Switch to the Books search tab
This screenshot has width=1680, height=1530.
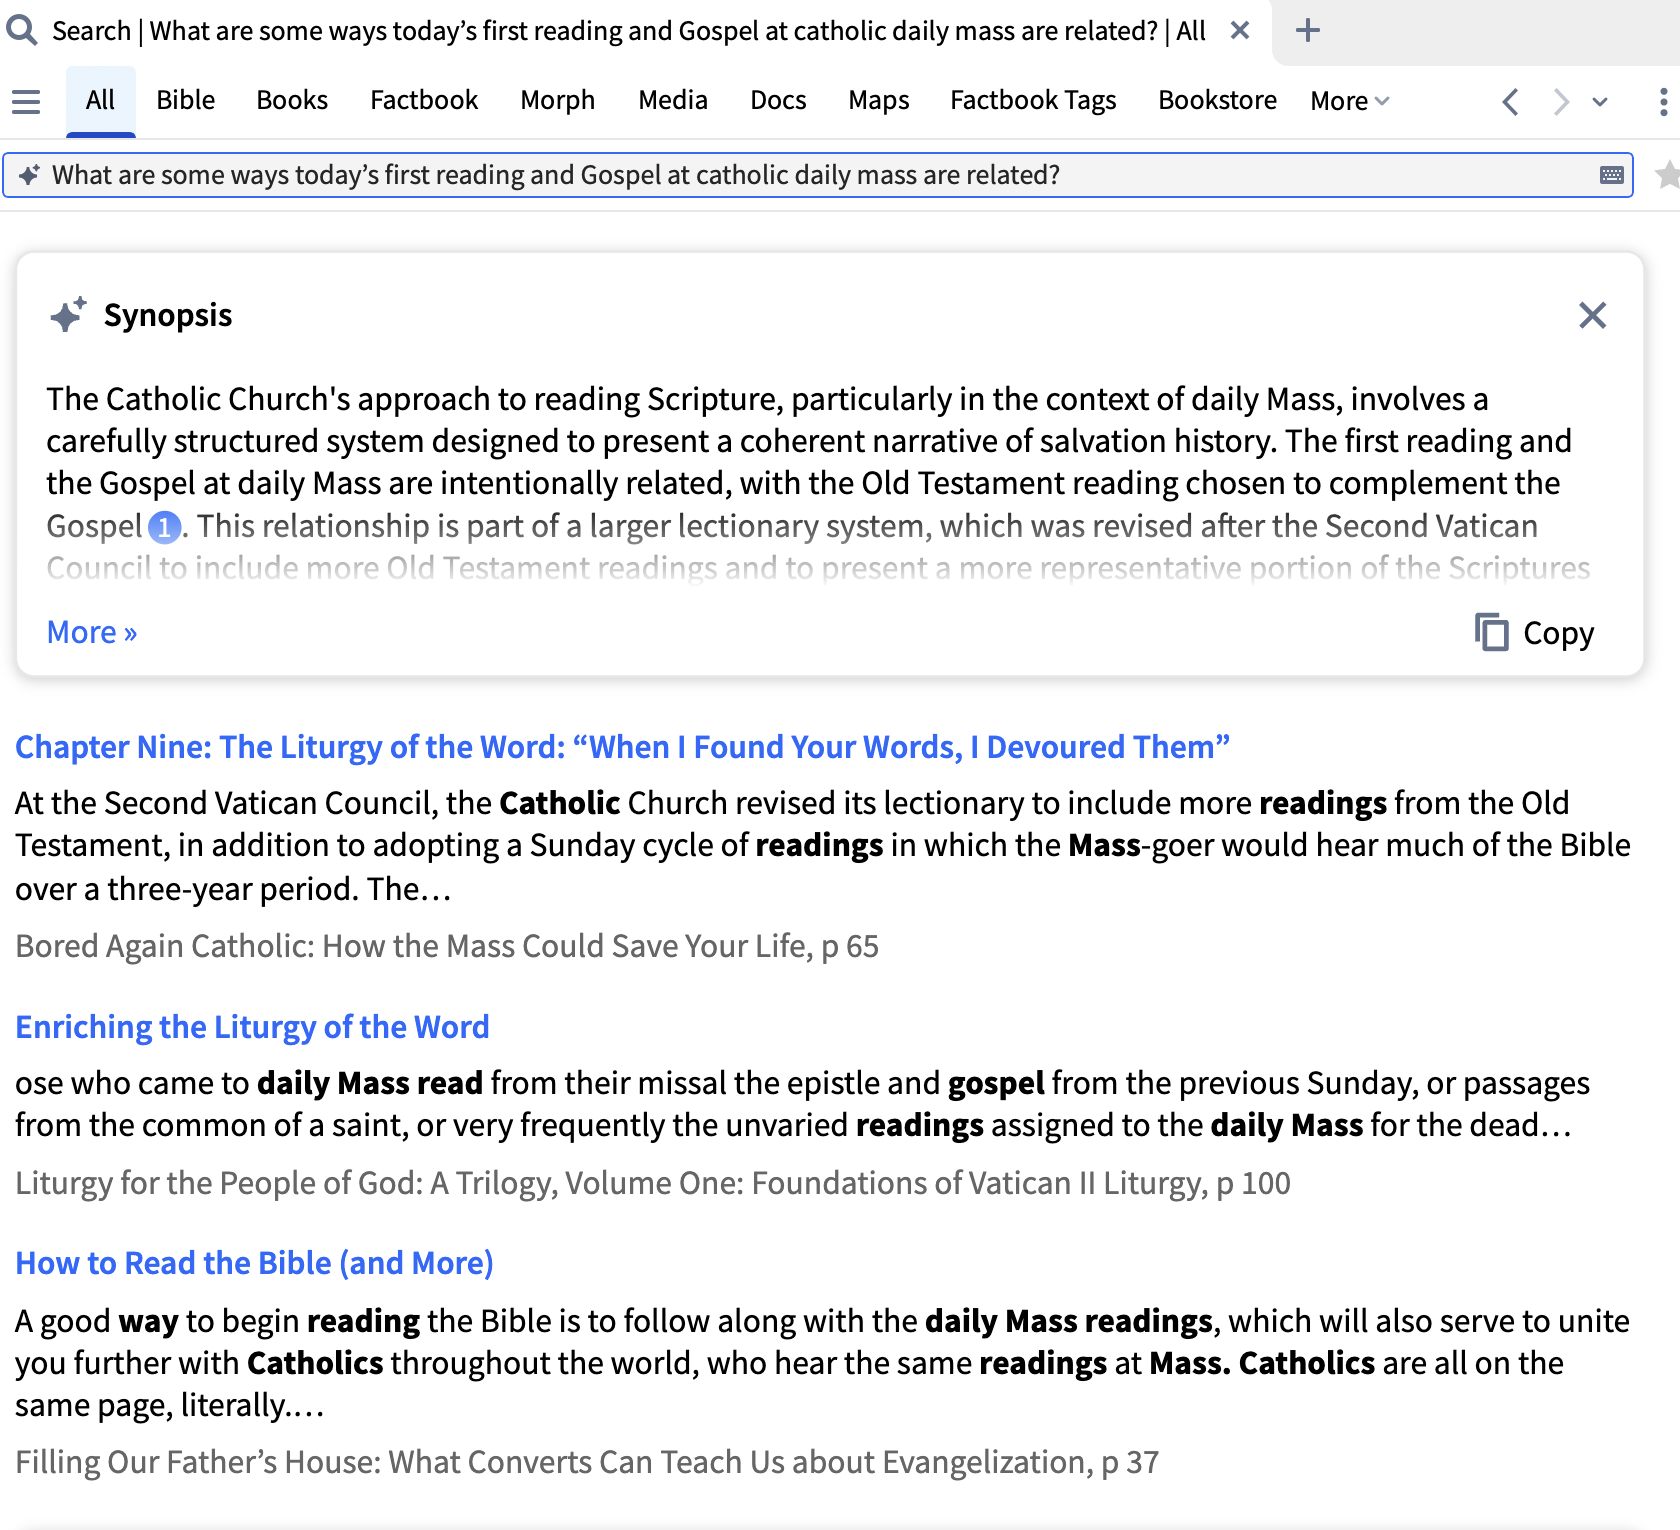292,100
